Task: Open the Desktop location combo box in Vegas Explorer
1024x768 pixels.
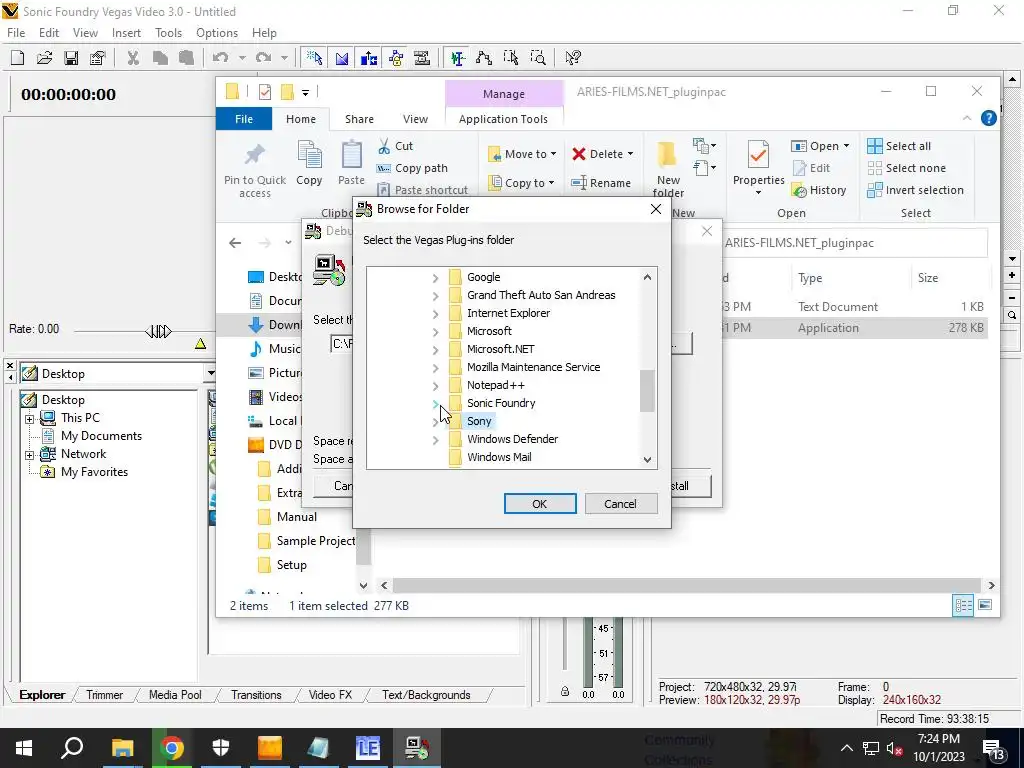Action: [x=118, y=374]
